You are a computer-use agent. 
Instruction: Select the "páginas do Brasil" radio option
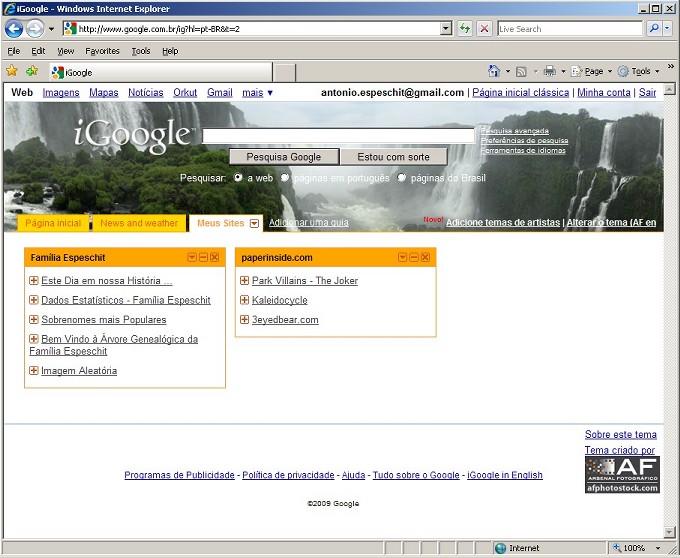[402, 178]
